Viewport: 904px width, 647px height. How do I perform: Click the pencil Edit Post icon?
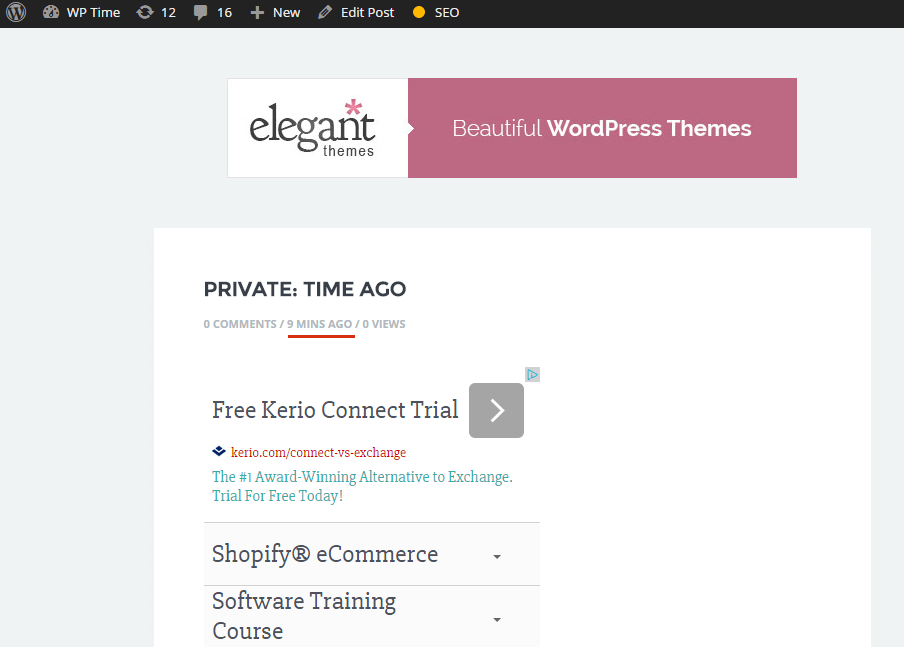tap(325, 12)
